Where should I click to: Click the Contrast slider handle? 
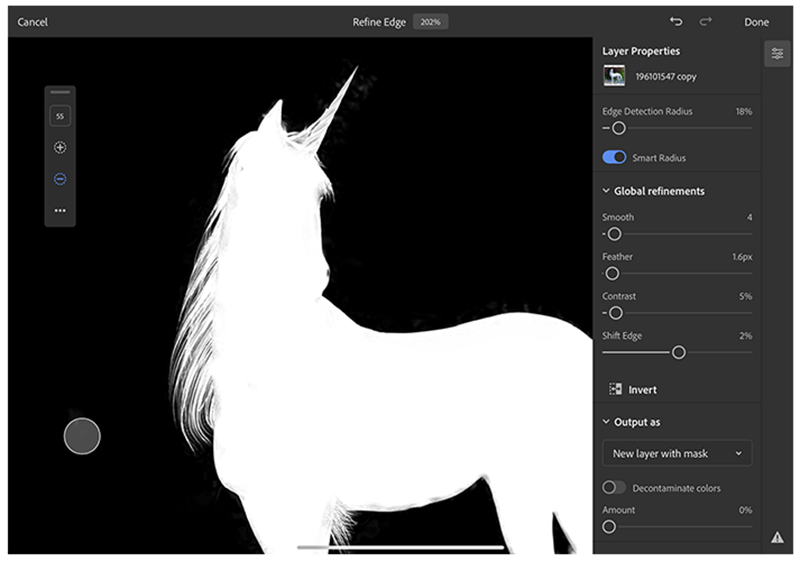616,313
